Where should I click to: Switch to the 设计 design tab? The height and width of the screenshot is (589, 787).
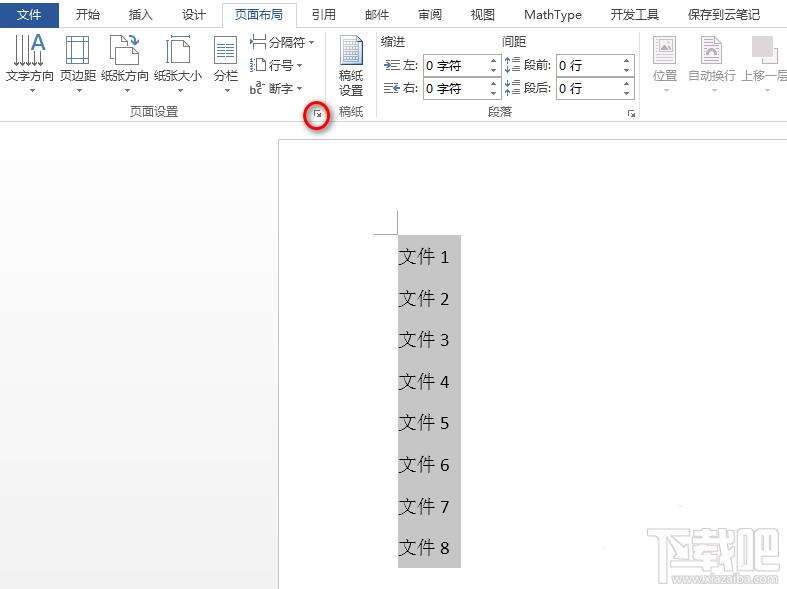point(194,15)
